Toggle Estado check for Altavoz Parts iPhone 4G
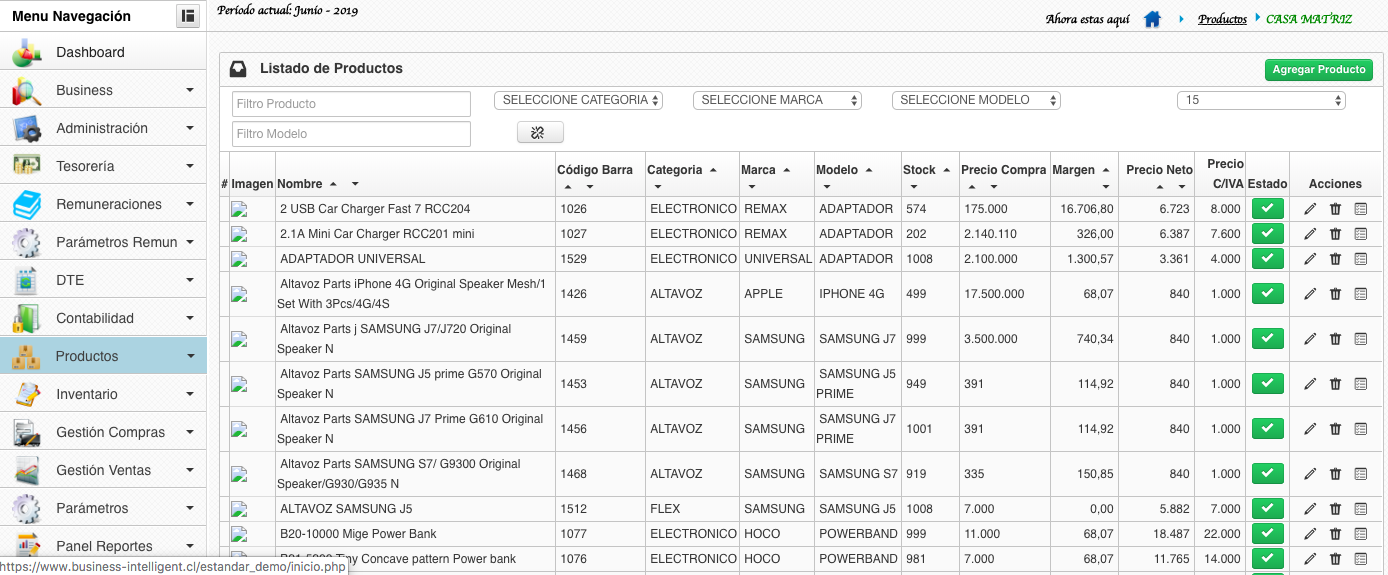The height and width of the screenshot is (575, 1388). pos(1267,294)
